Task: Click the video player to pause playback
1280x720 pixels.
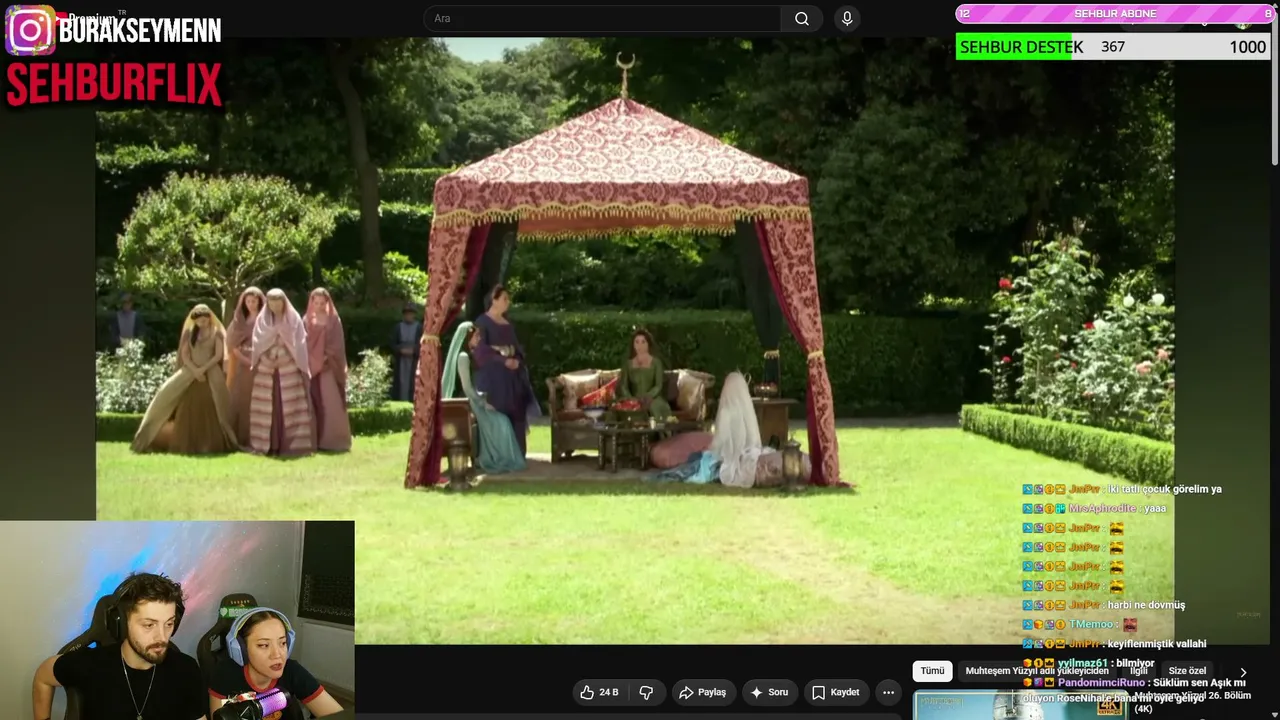Action: (x=635, y=340)
